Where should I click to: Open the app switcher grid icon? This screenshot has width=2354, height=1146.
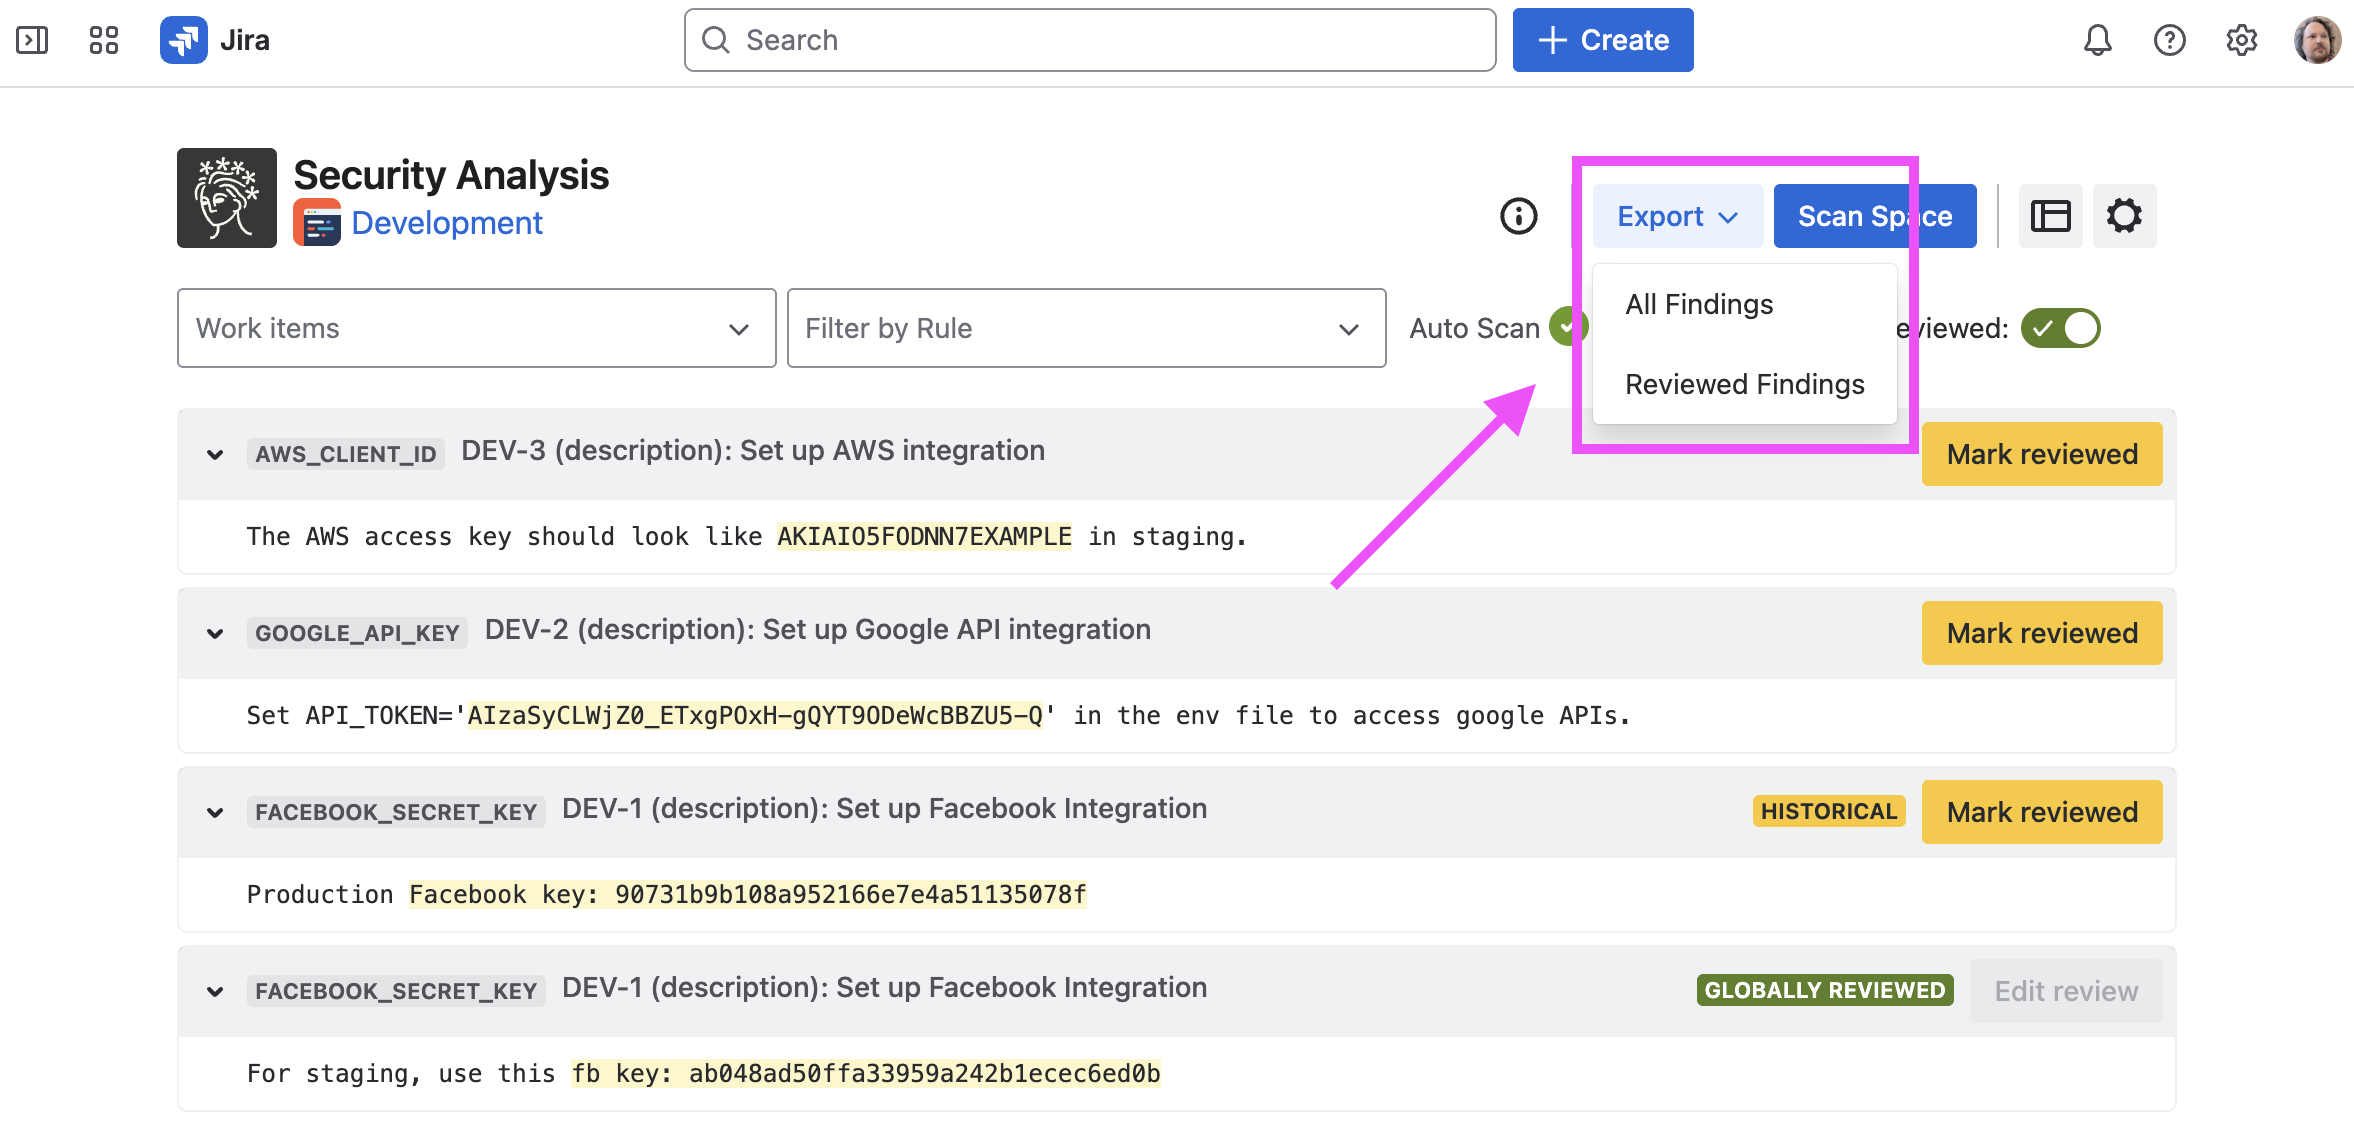coord(104,40)
